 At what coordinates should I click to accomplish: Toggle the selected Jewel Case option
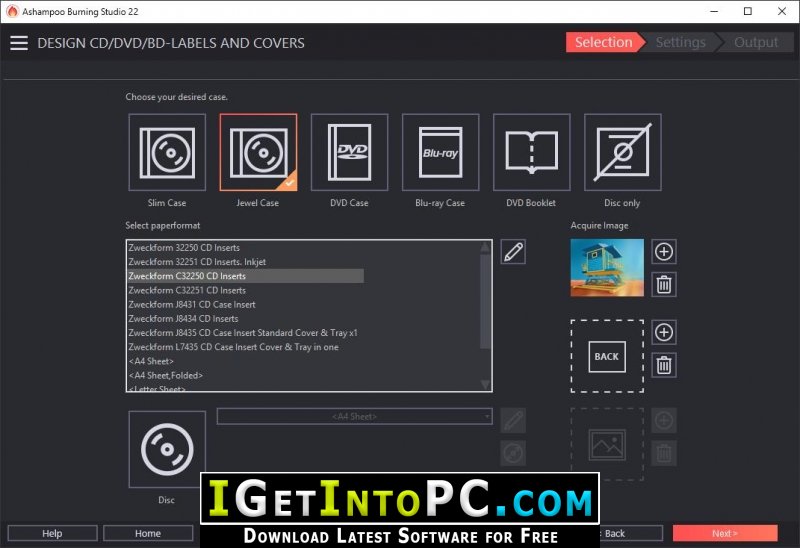tap(258, 152)
